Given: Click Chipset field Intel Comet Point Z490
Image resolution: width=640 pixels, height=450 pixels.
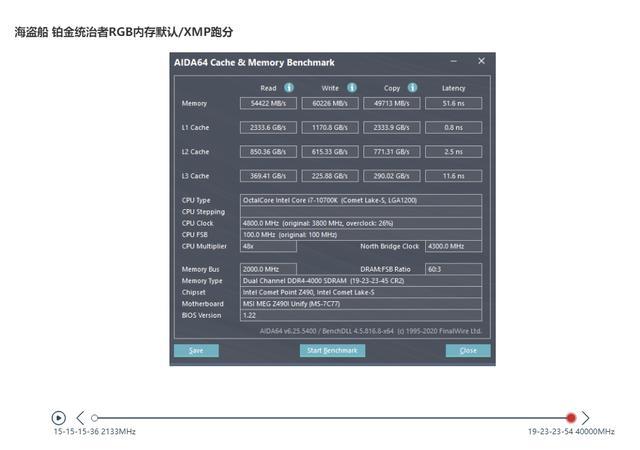Looking at the screenshot, I should pyautogui.click(x=361, y=292).
